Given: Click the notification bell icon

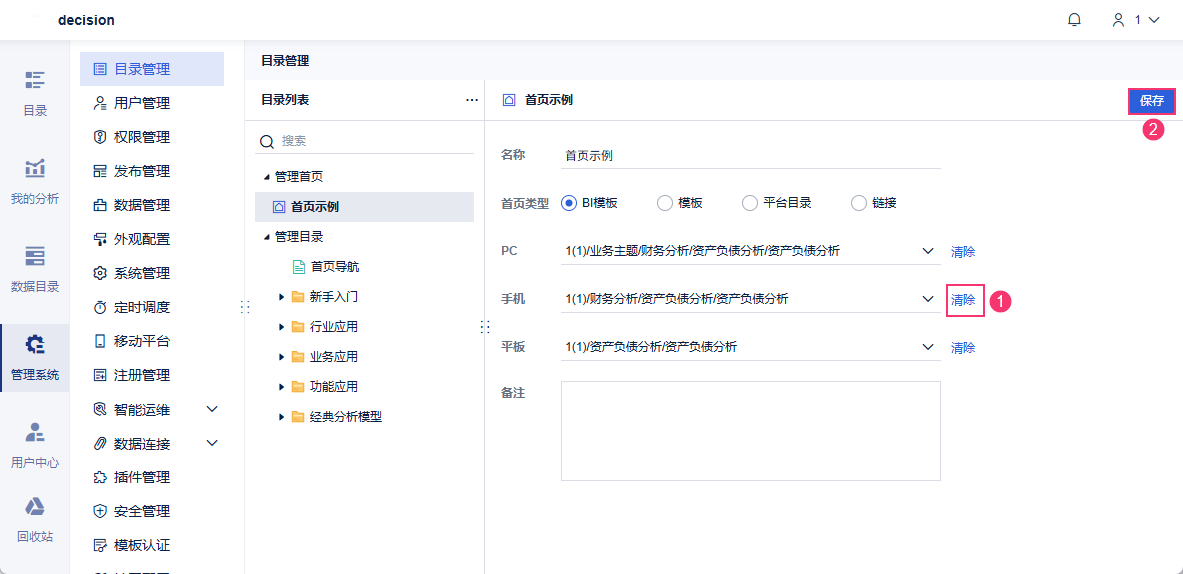Looking at the screenshot, I should 1075,20.
